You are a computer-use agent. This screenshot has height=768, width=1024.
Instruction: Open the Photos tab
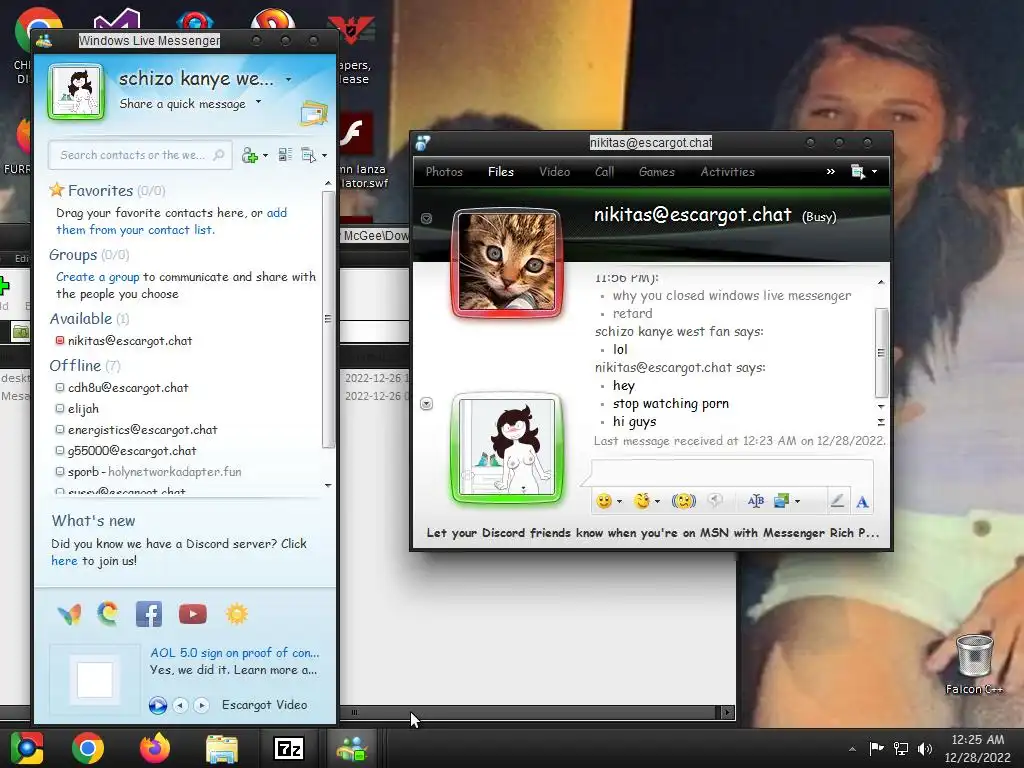444,172
